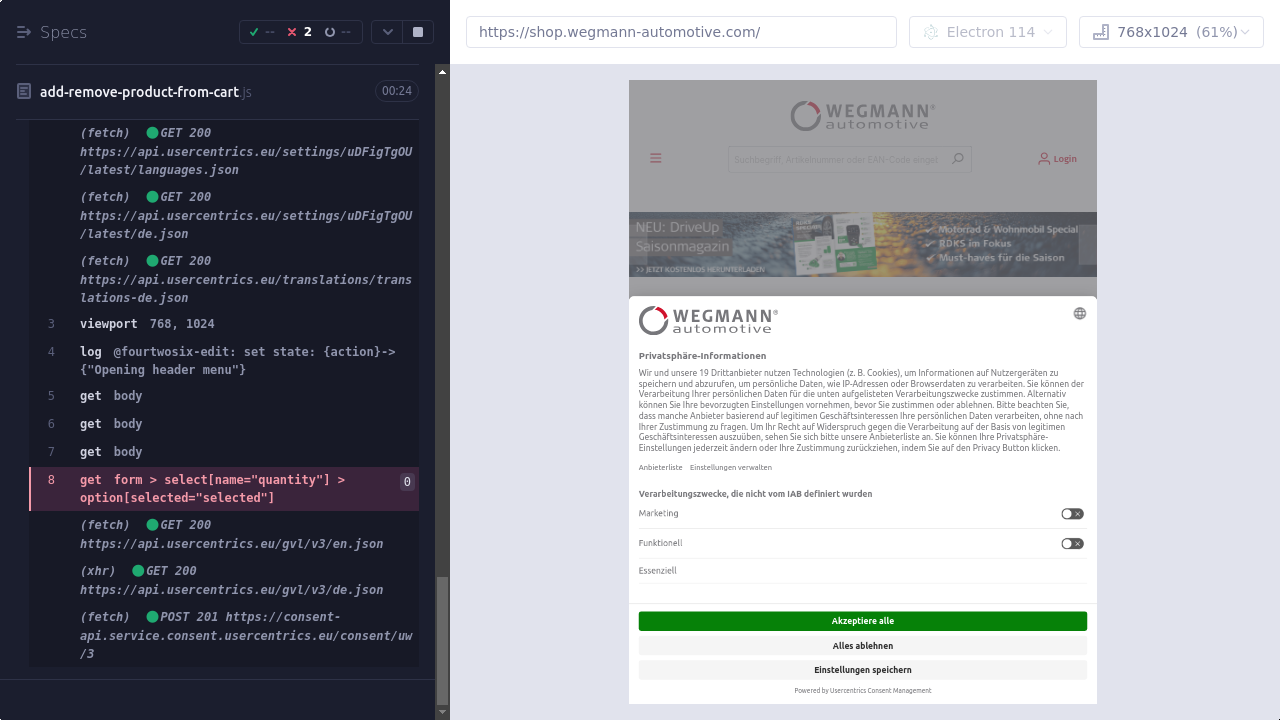Open Einstellungen verwalten link

pyautogui.click(x=730, y=467)
